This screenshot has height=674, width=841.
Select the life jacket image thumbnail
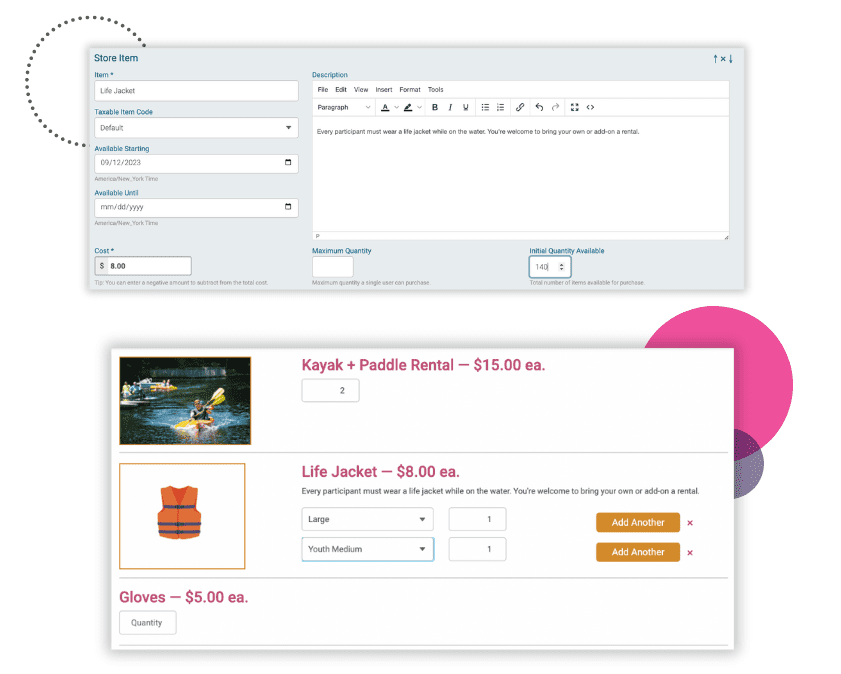tap(182, 516)
